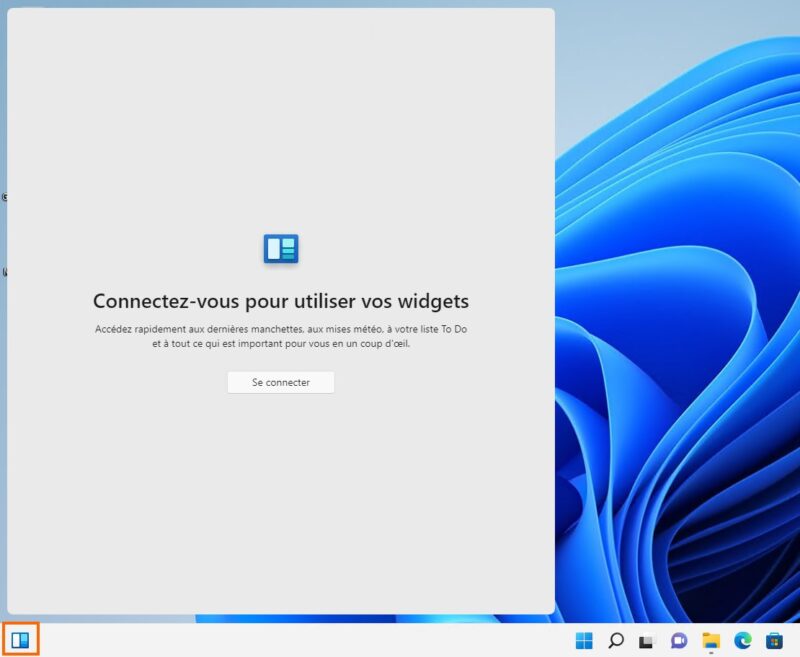Screen dimensions: 800x657
Task: Open Windows Search
Action: click(615, 642)
